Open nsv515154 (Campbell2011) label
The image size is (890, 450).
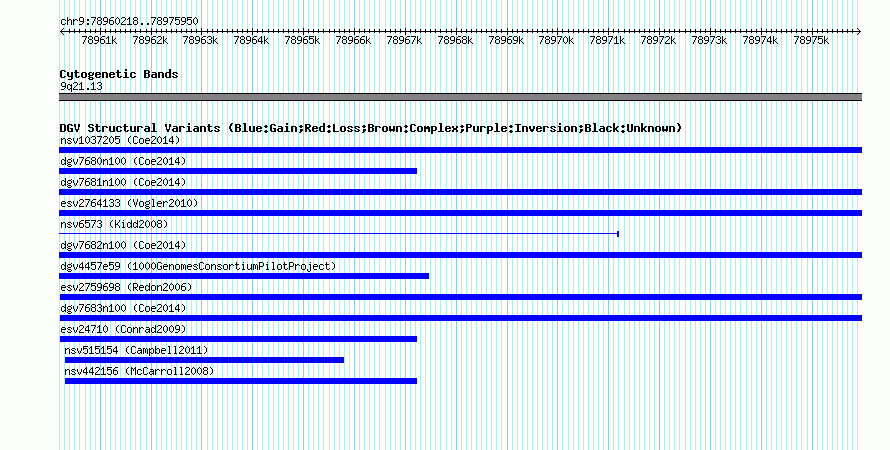tap(136, 350)
